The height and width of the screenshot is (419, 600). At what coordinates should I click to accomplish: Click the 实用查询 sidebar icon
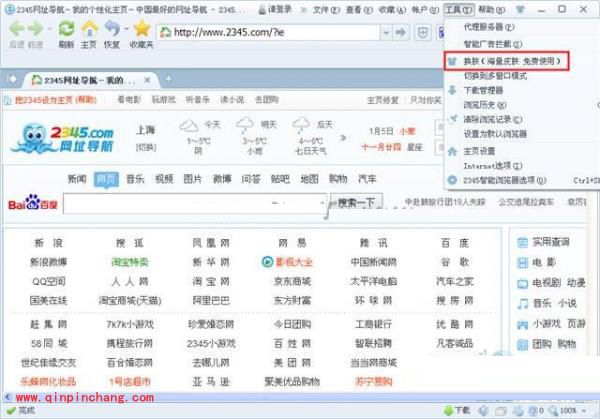coord(523,242)
